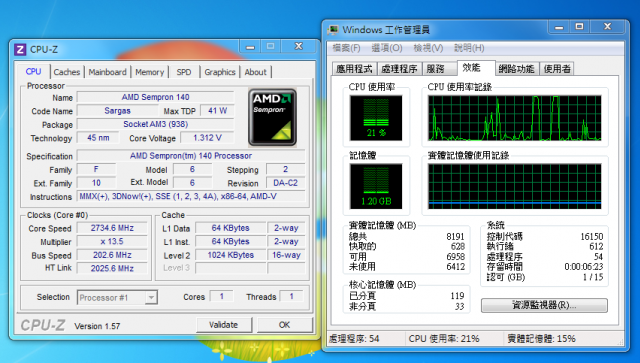Click the Package value Socket AM3 (938)
This screenshot has width=640, height=363.
(155, 124)
